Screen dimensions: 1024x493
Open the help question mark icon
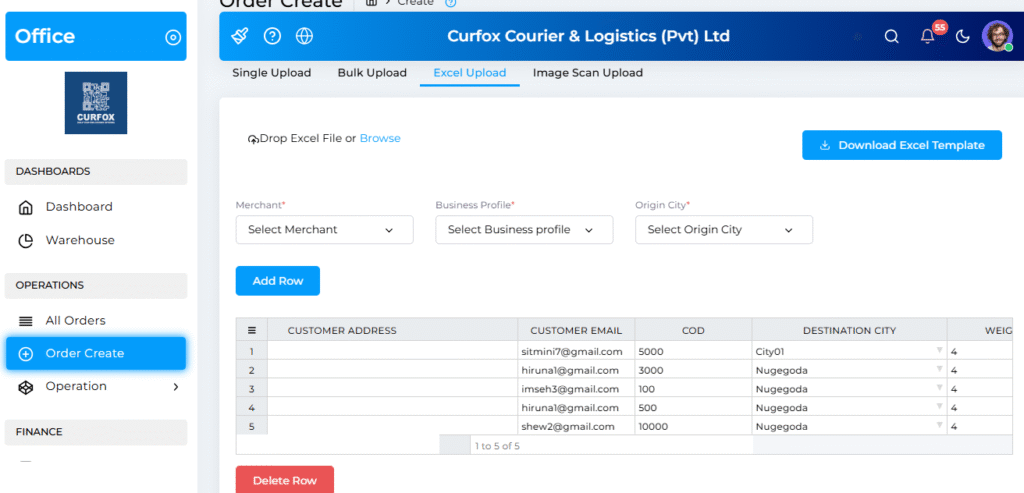[272, 36]
